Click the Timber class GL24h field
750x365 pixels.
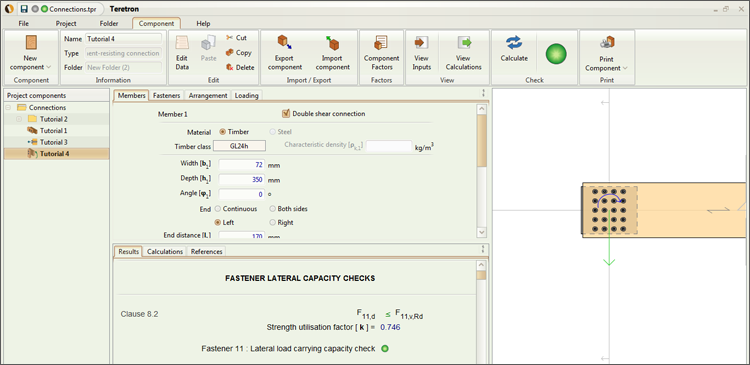[x=239, y=146]
